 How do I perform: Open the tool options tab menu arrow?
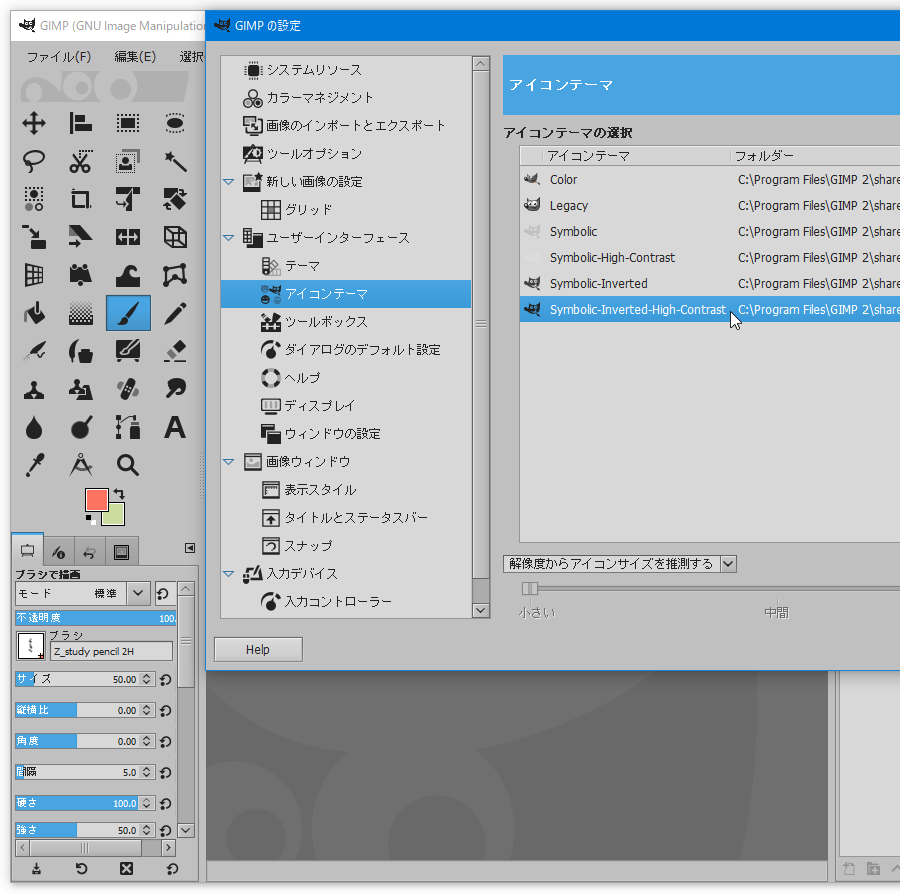(x=190, y=548)
